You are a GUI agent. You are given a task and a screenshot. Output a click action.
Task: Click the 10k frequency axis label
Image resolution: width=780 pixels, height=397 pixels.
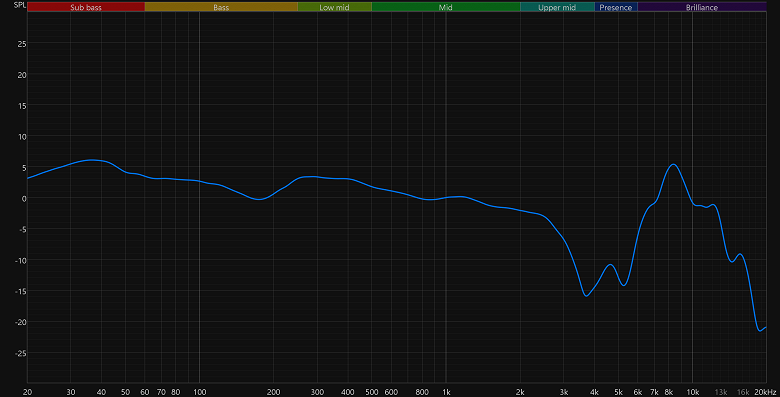692,392
